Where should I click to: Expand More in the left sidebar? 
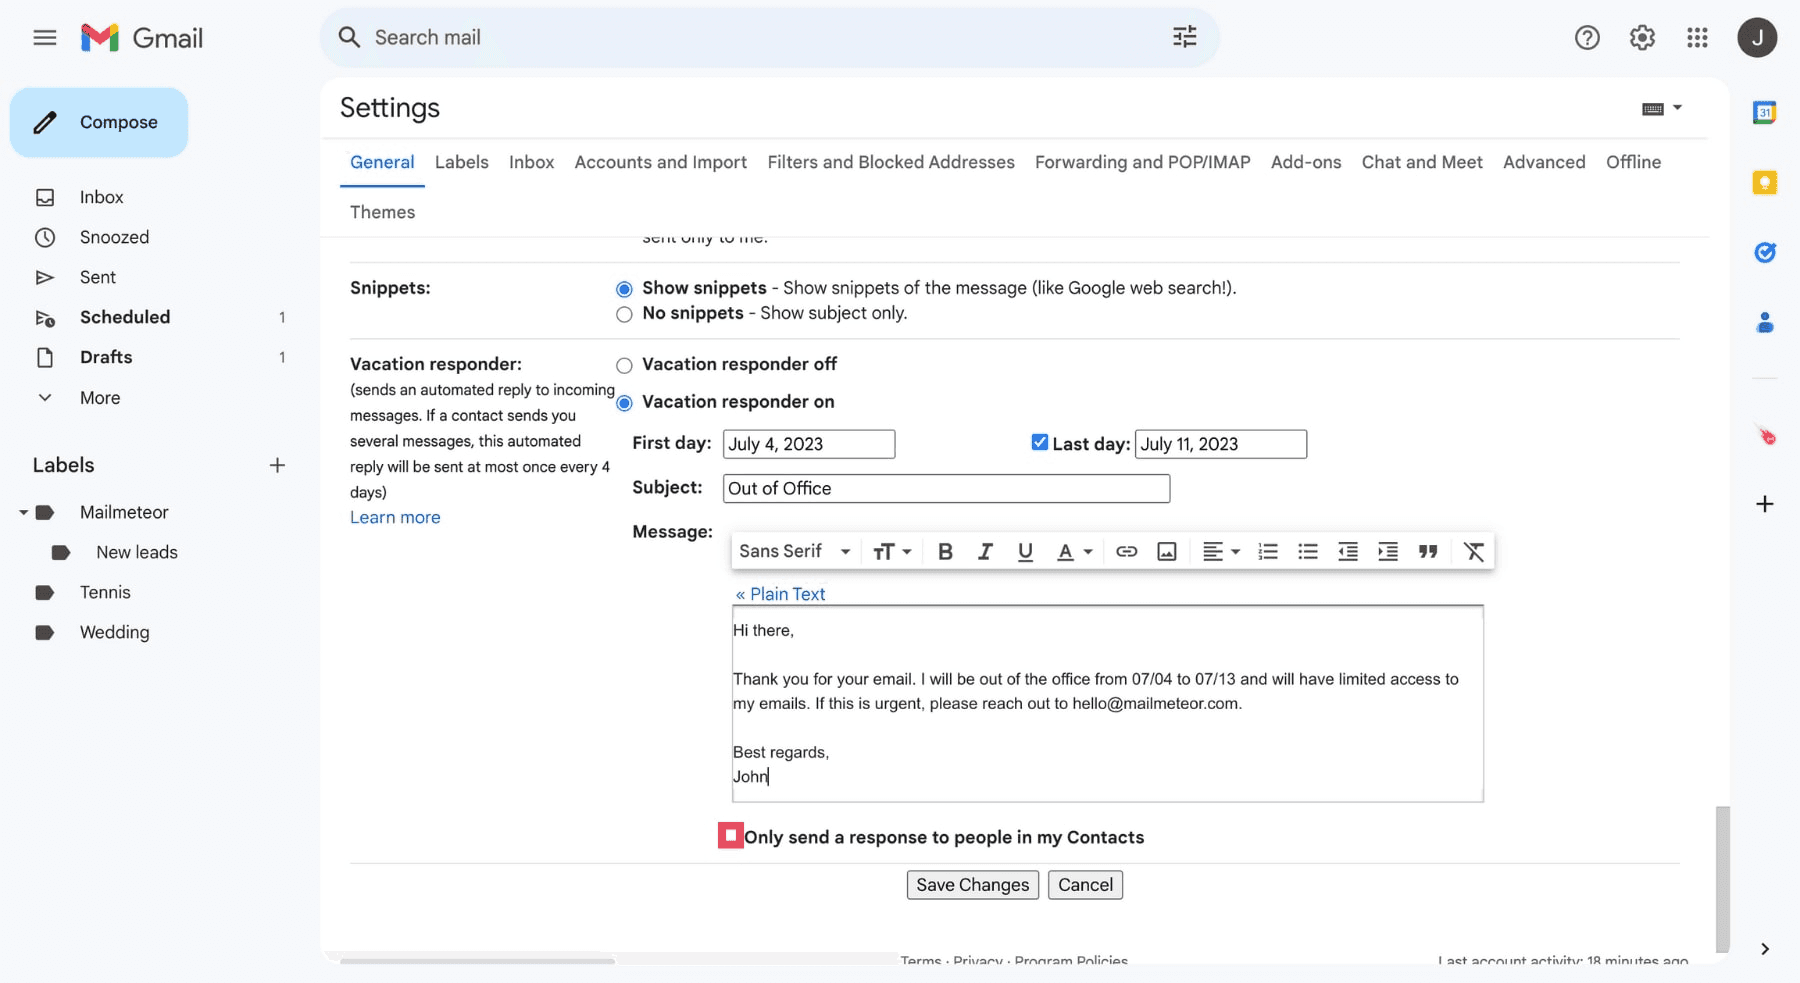[99, 397]
